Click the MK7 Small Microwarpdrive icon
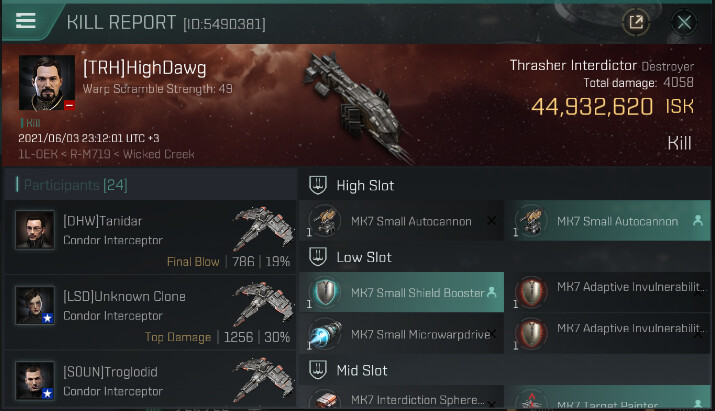 (x=325, y=334)
